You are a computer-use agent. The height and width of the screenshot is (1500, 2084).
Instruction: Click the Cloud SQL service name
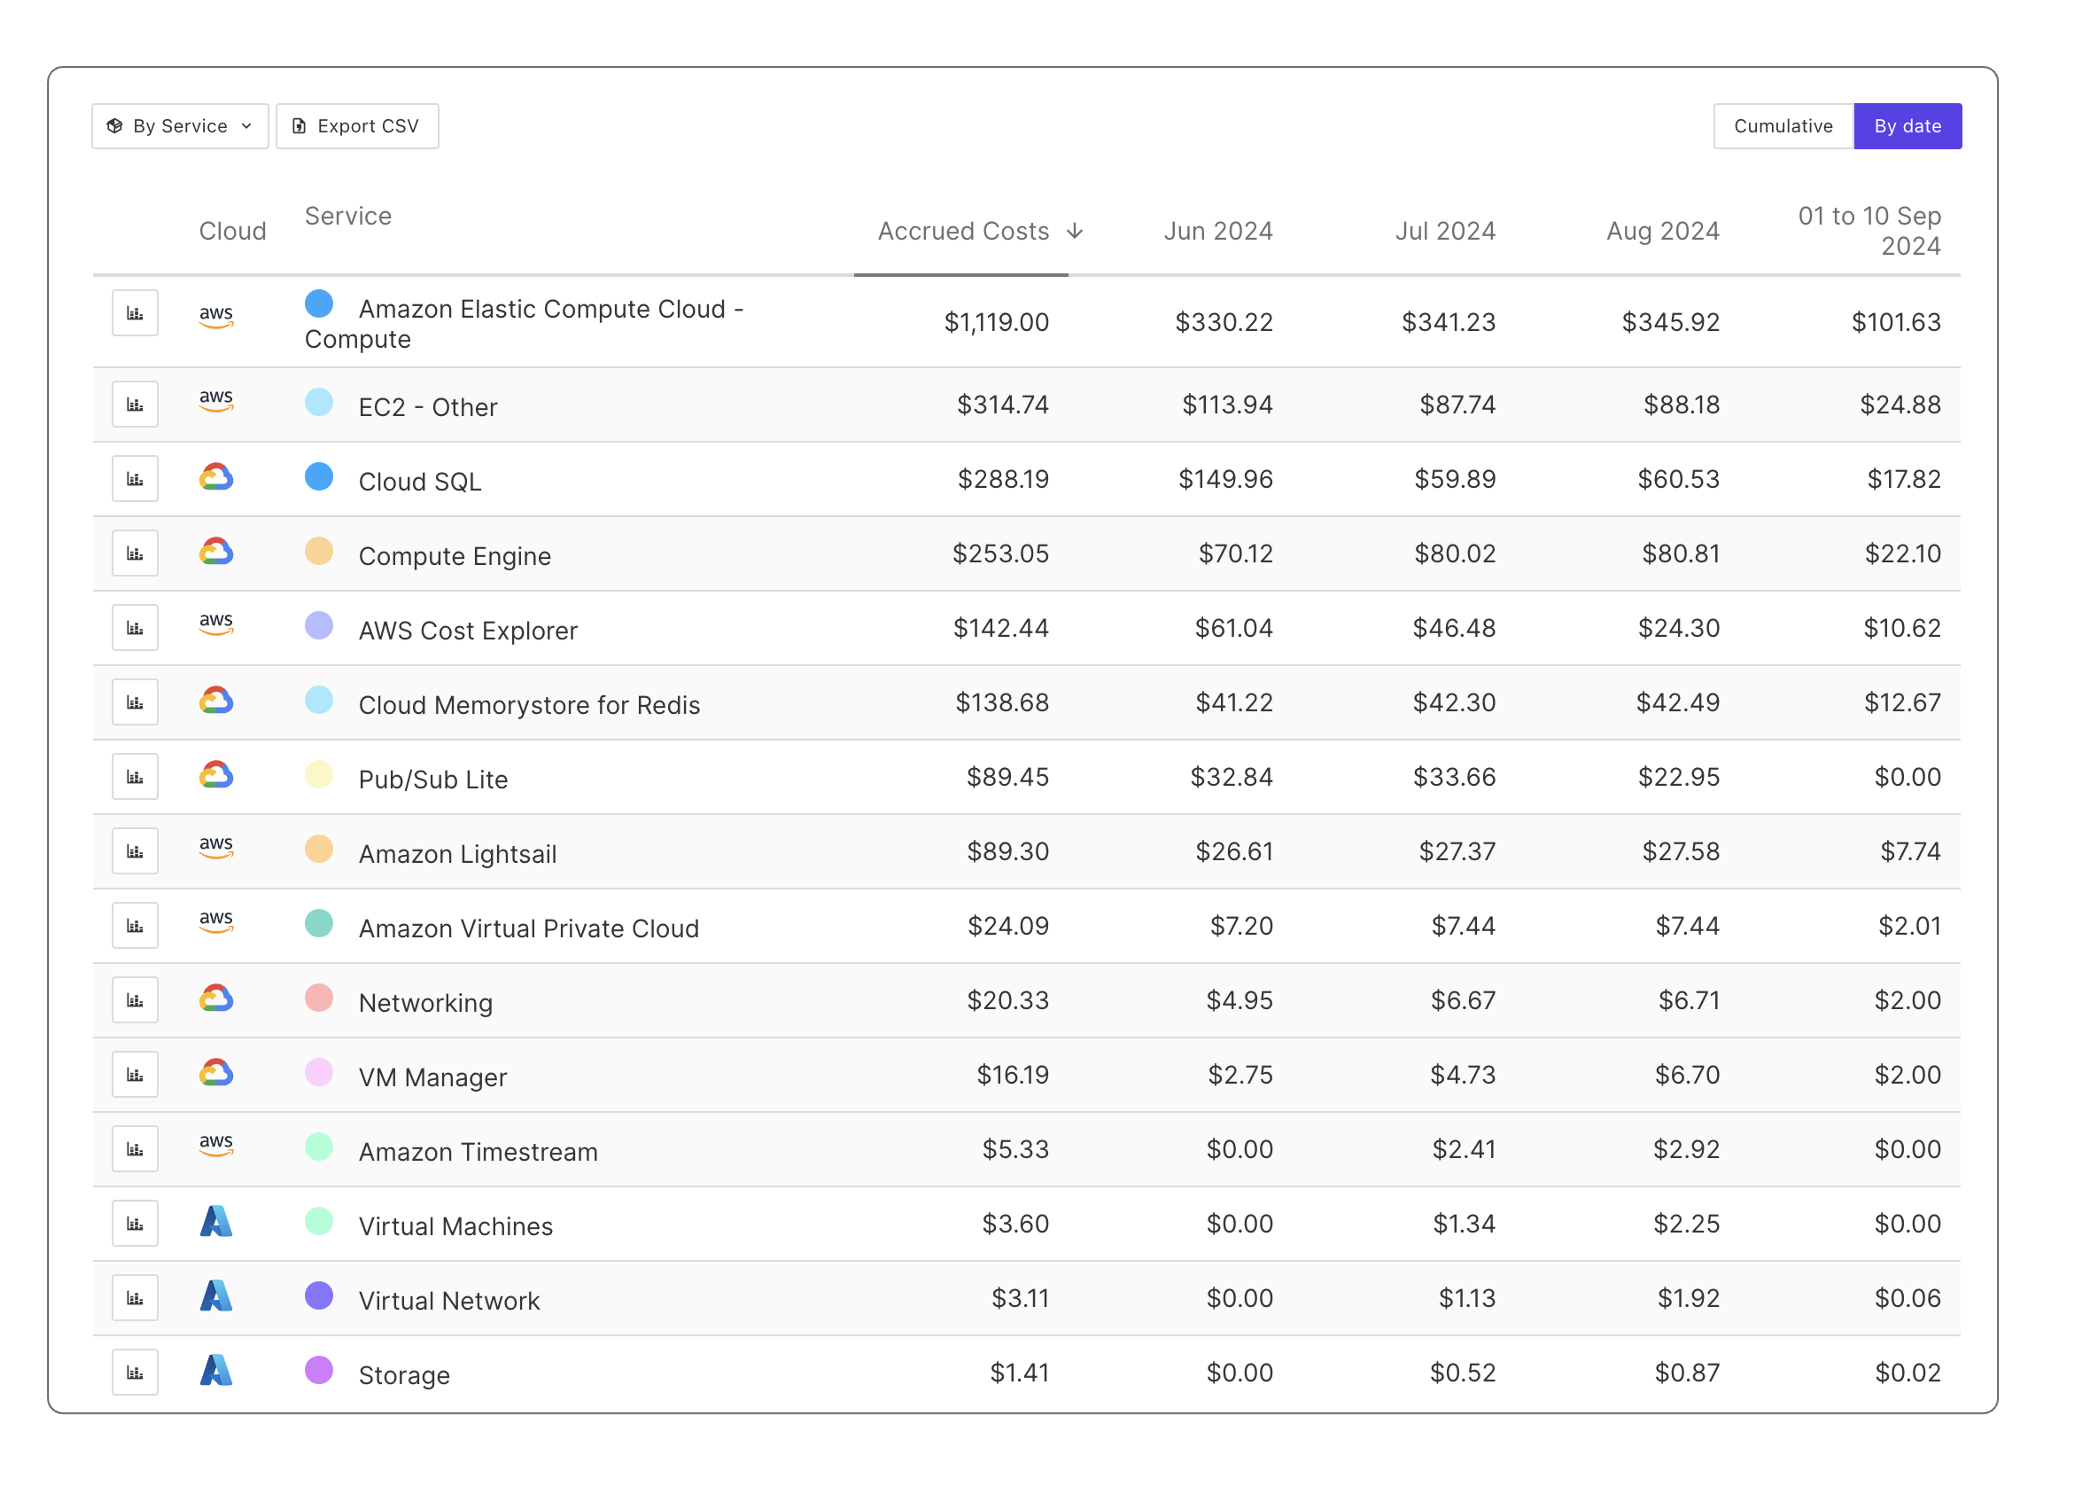pos(420,482)
